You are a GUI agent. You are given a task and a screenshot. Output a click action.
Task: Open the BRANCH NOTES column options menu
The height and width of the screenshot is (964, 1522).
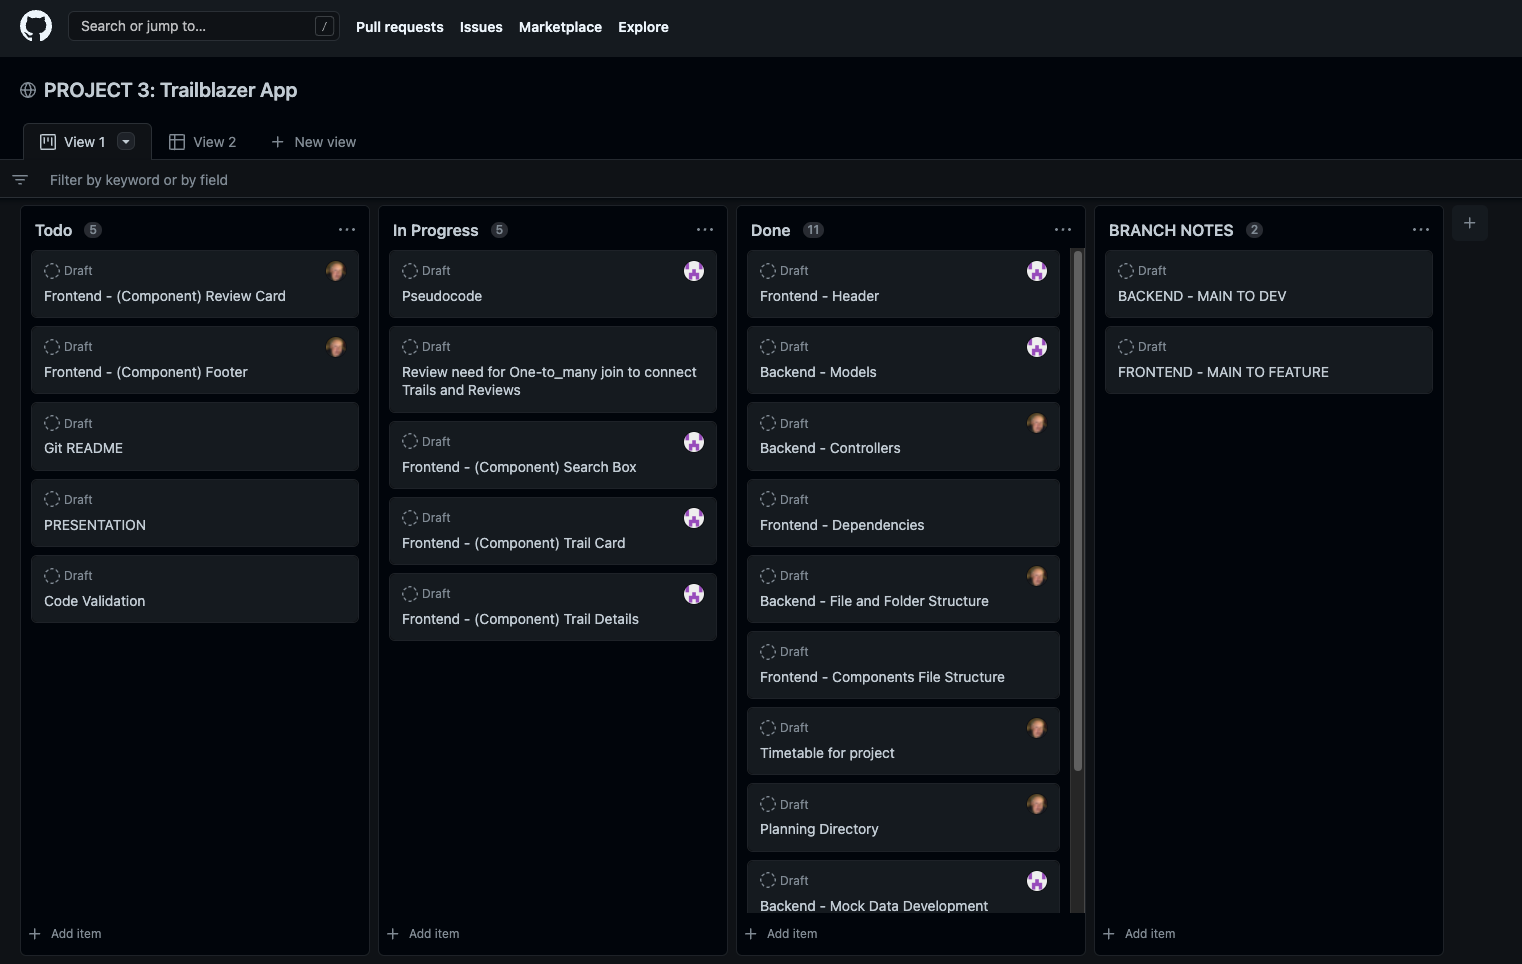pyautogui.click(x=1421, y=230)
